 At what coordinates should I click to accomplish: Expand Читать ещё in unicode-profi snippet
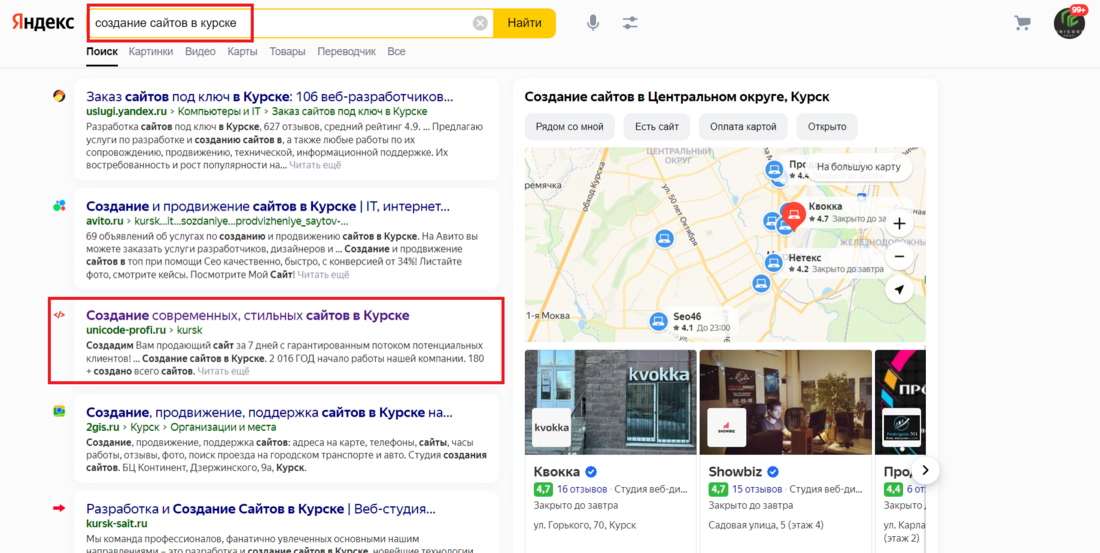click(223, 371)
